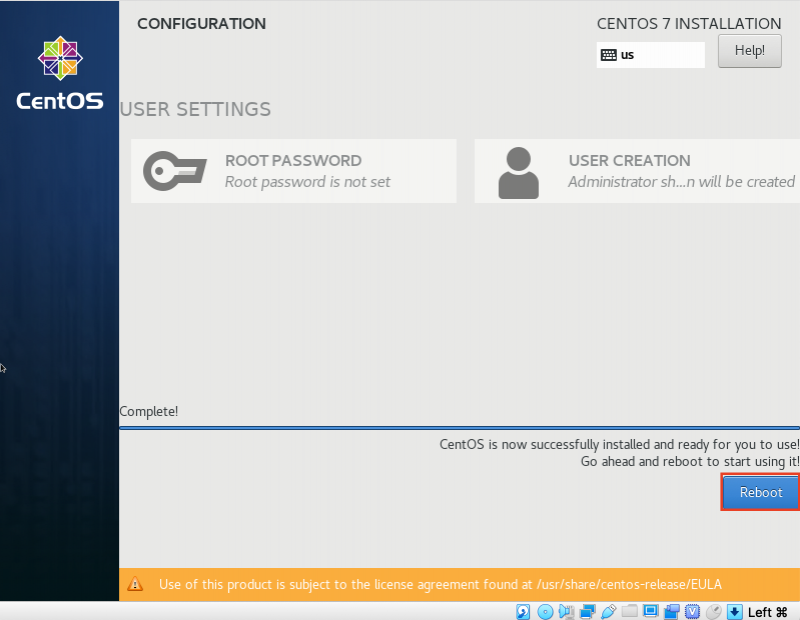Click VirtualBox audio speaker icon
The width and height of the screenshot is (800, 620).
tap(566, 611)
